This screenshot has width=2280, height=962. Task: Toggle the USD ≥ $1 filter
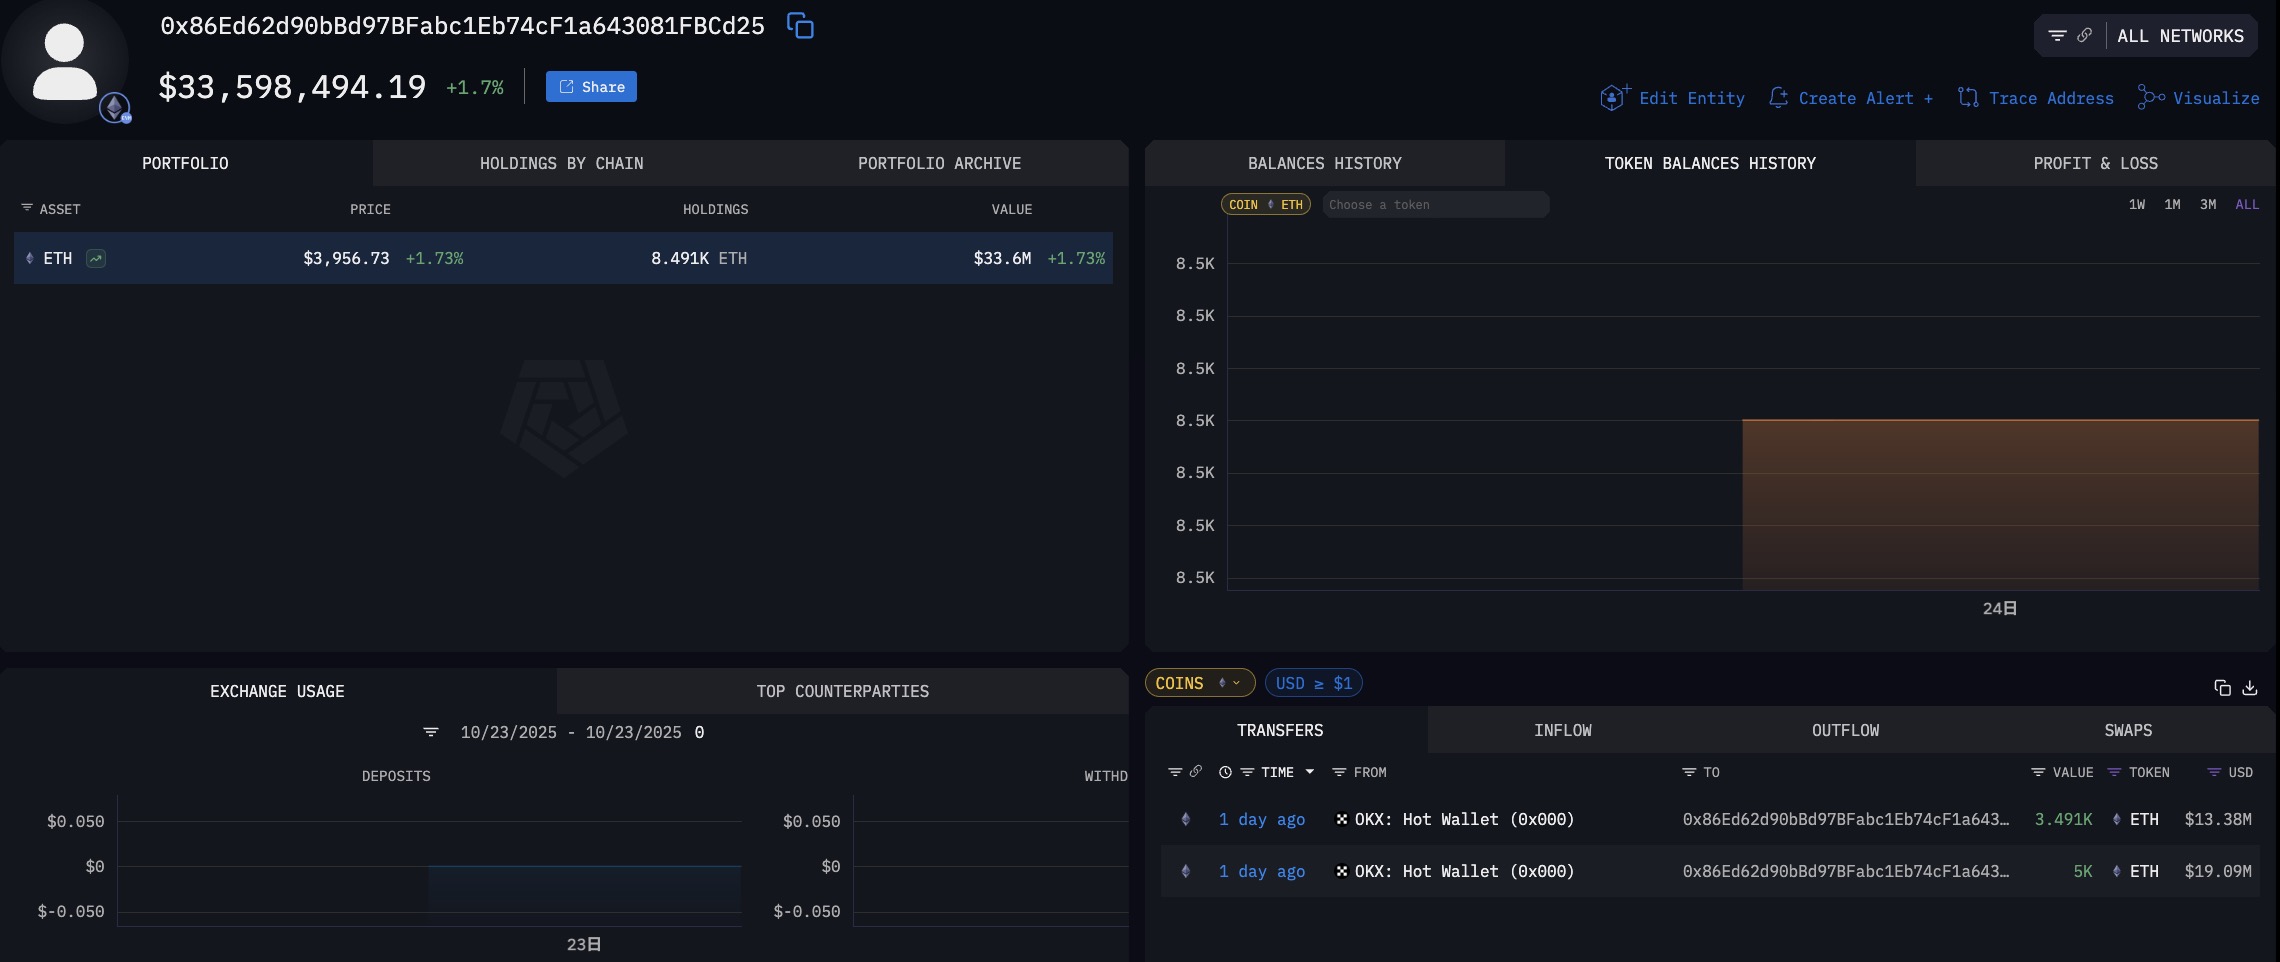(x=1313, y=683)
